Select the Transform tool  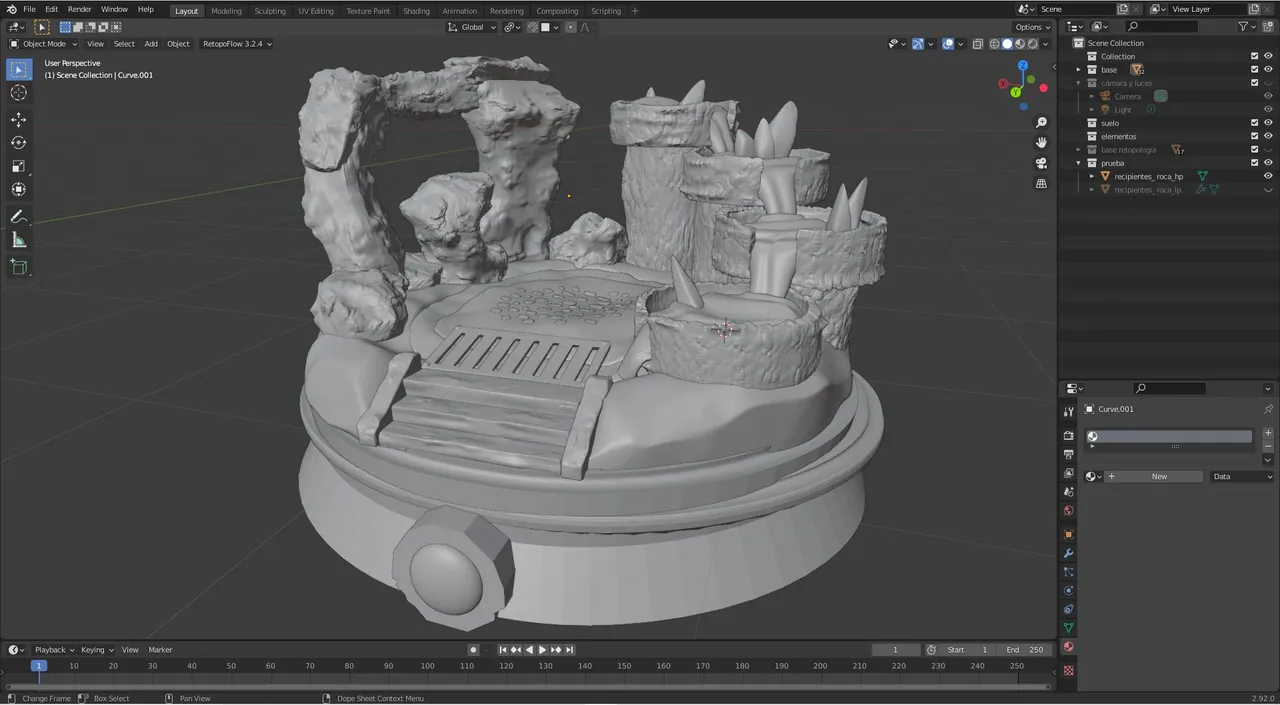tap(19, 189)
